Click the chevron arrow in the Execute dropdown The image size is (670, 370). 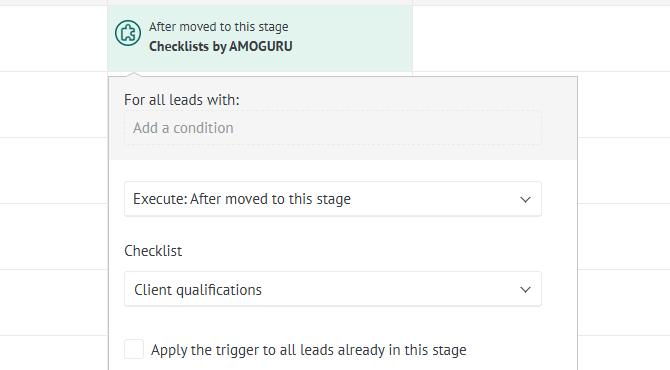click(525, 200)
